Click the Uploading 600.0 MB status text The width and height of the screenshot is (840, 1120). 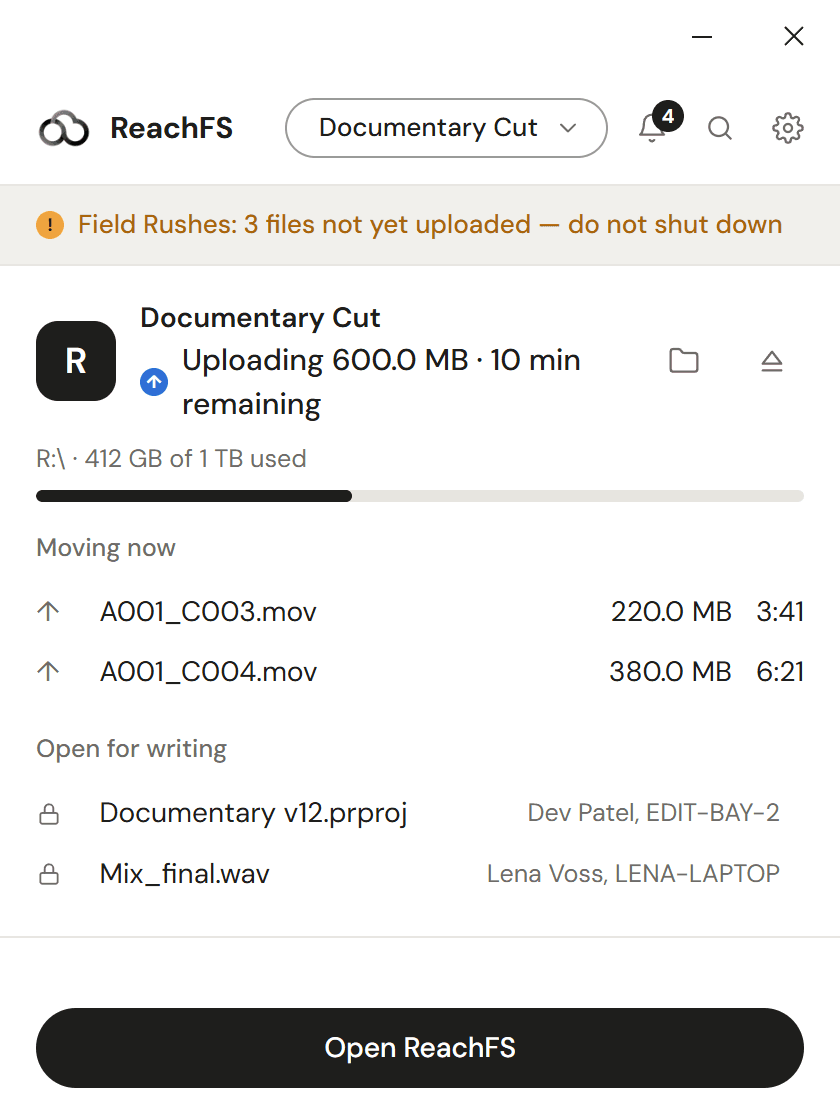click(381, 382)
